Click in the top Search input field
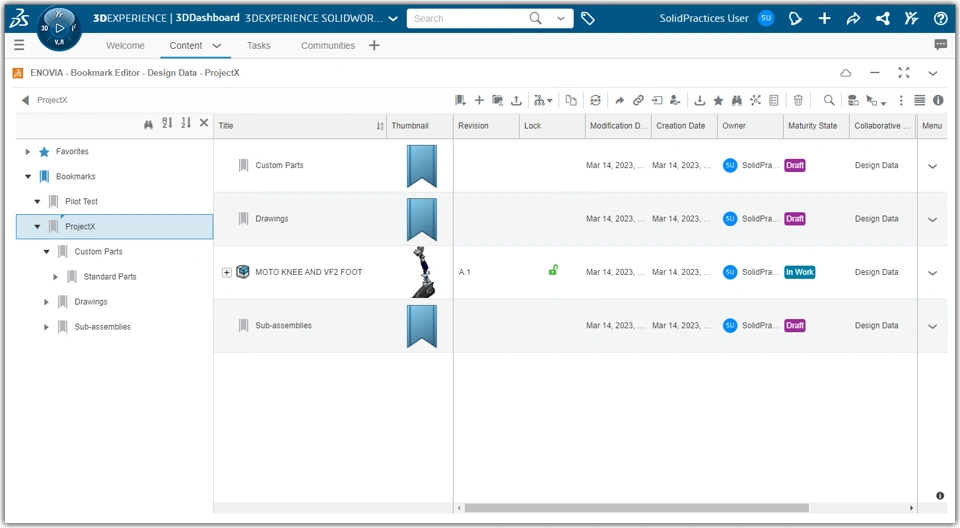This screenshot has width=960, height=528. [x=468, y=18]
